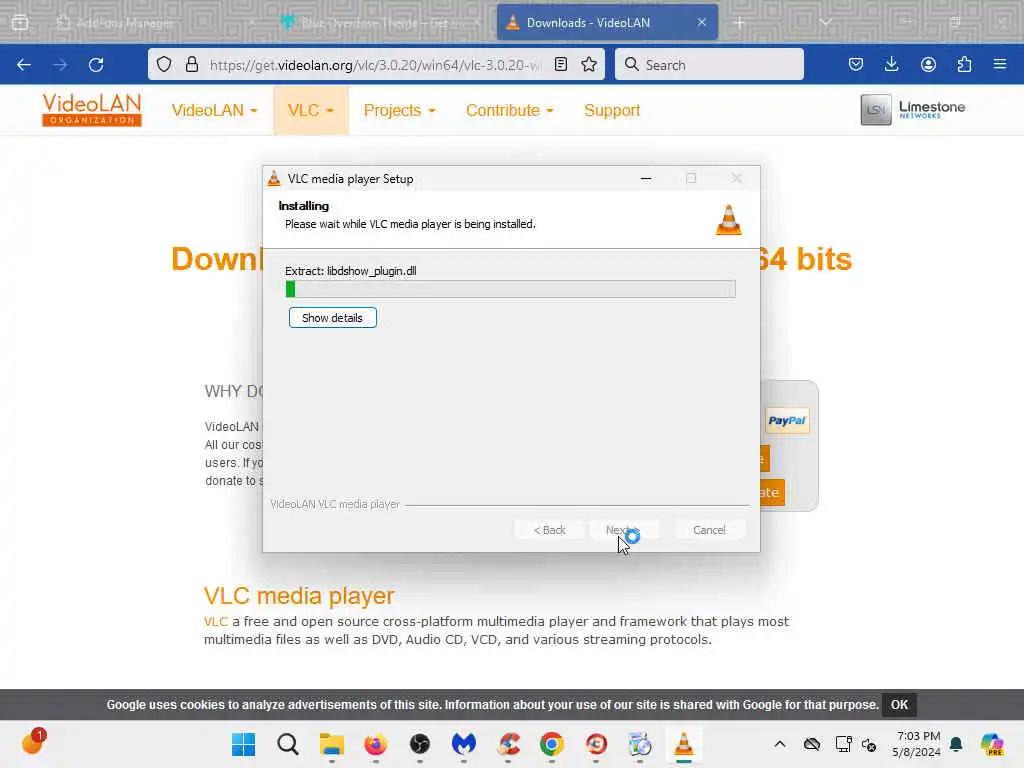Click the VideoLAN organization logo
The image size is (1024, 768).
tap(91, 110)
